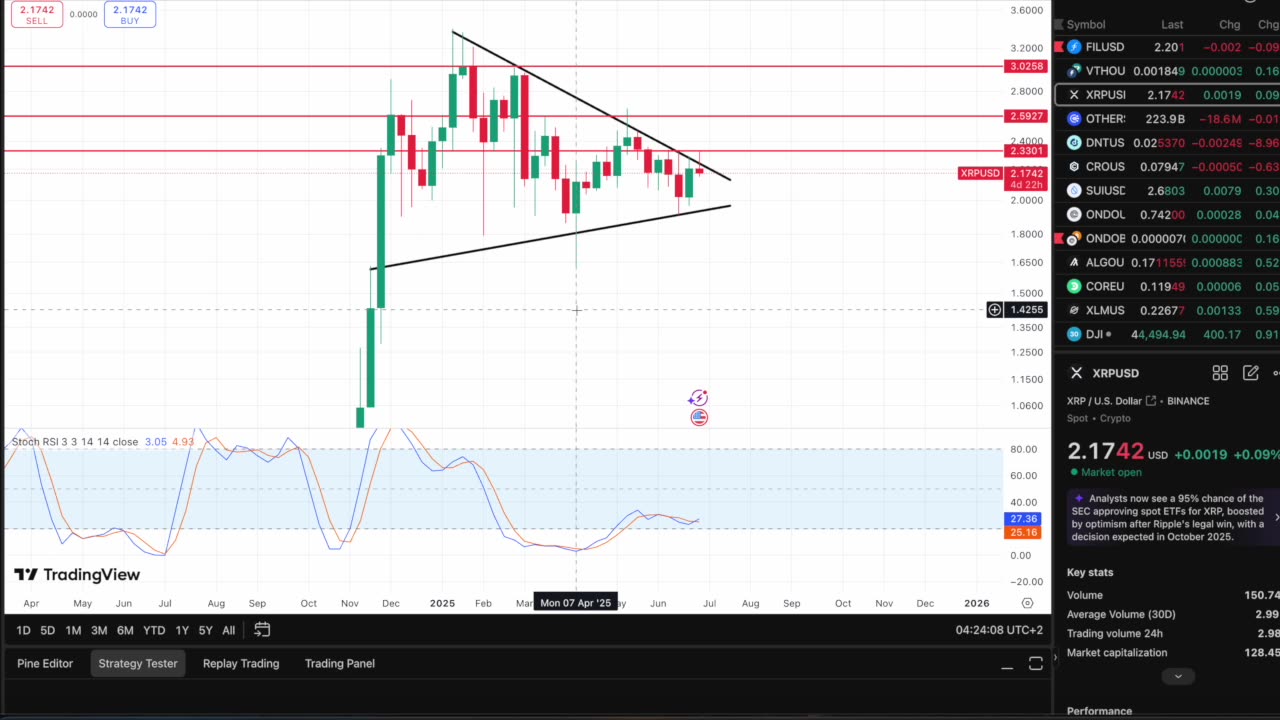Select DJI in the watchlist
Image resolution: width=1280 pixels, height=720 pixels.
tap(1166, 335)
